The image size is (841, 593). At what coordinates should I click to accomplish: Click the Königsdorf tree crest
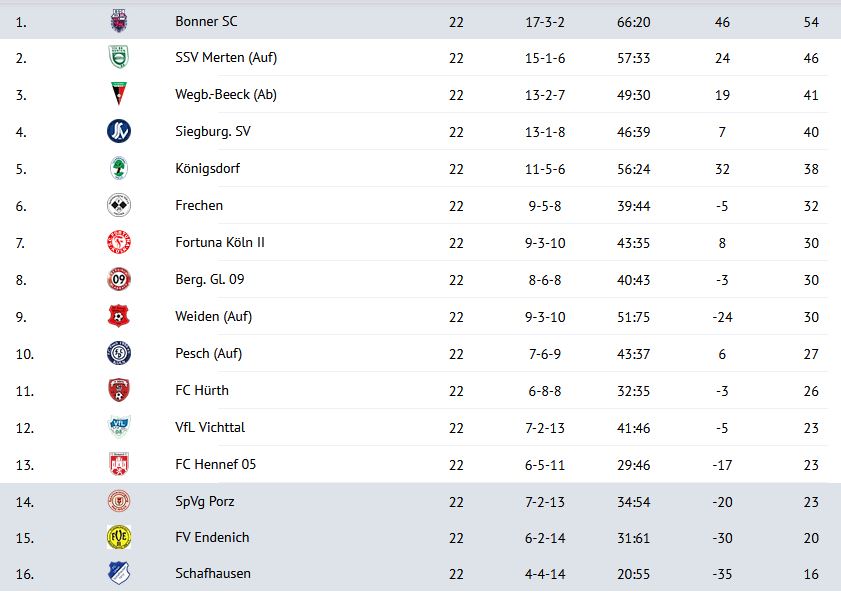(119, 168)
